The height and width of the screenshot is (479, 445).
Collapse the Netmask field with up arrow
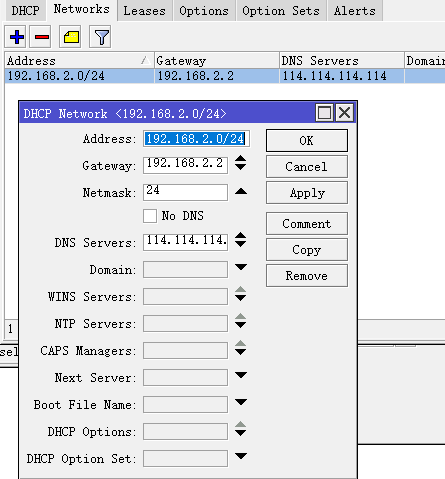point(241,191)
